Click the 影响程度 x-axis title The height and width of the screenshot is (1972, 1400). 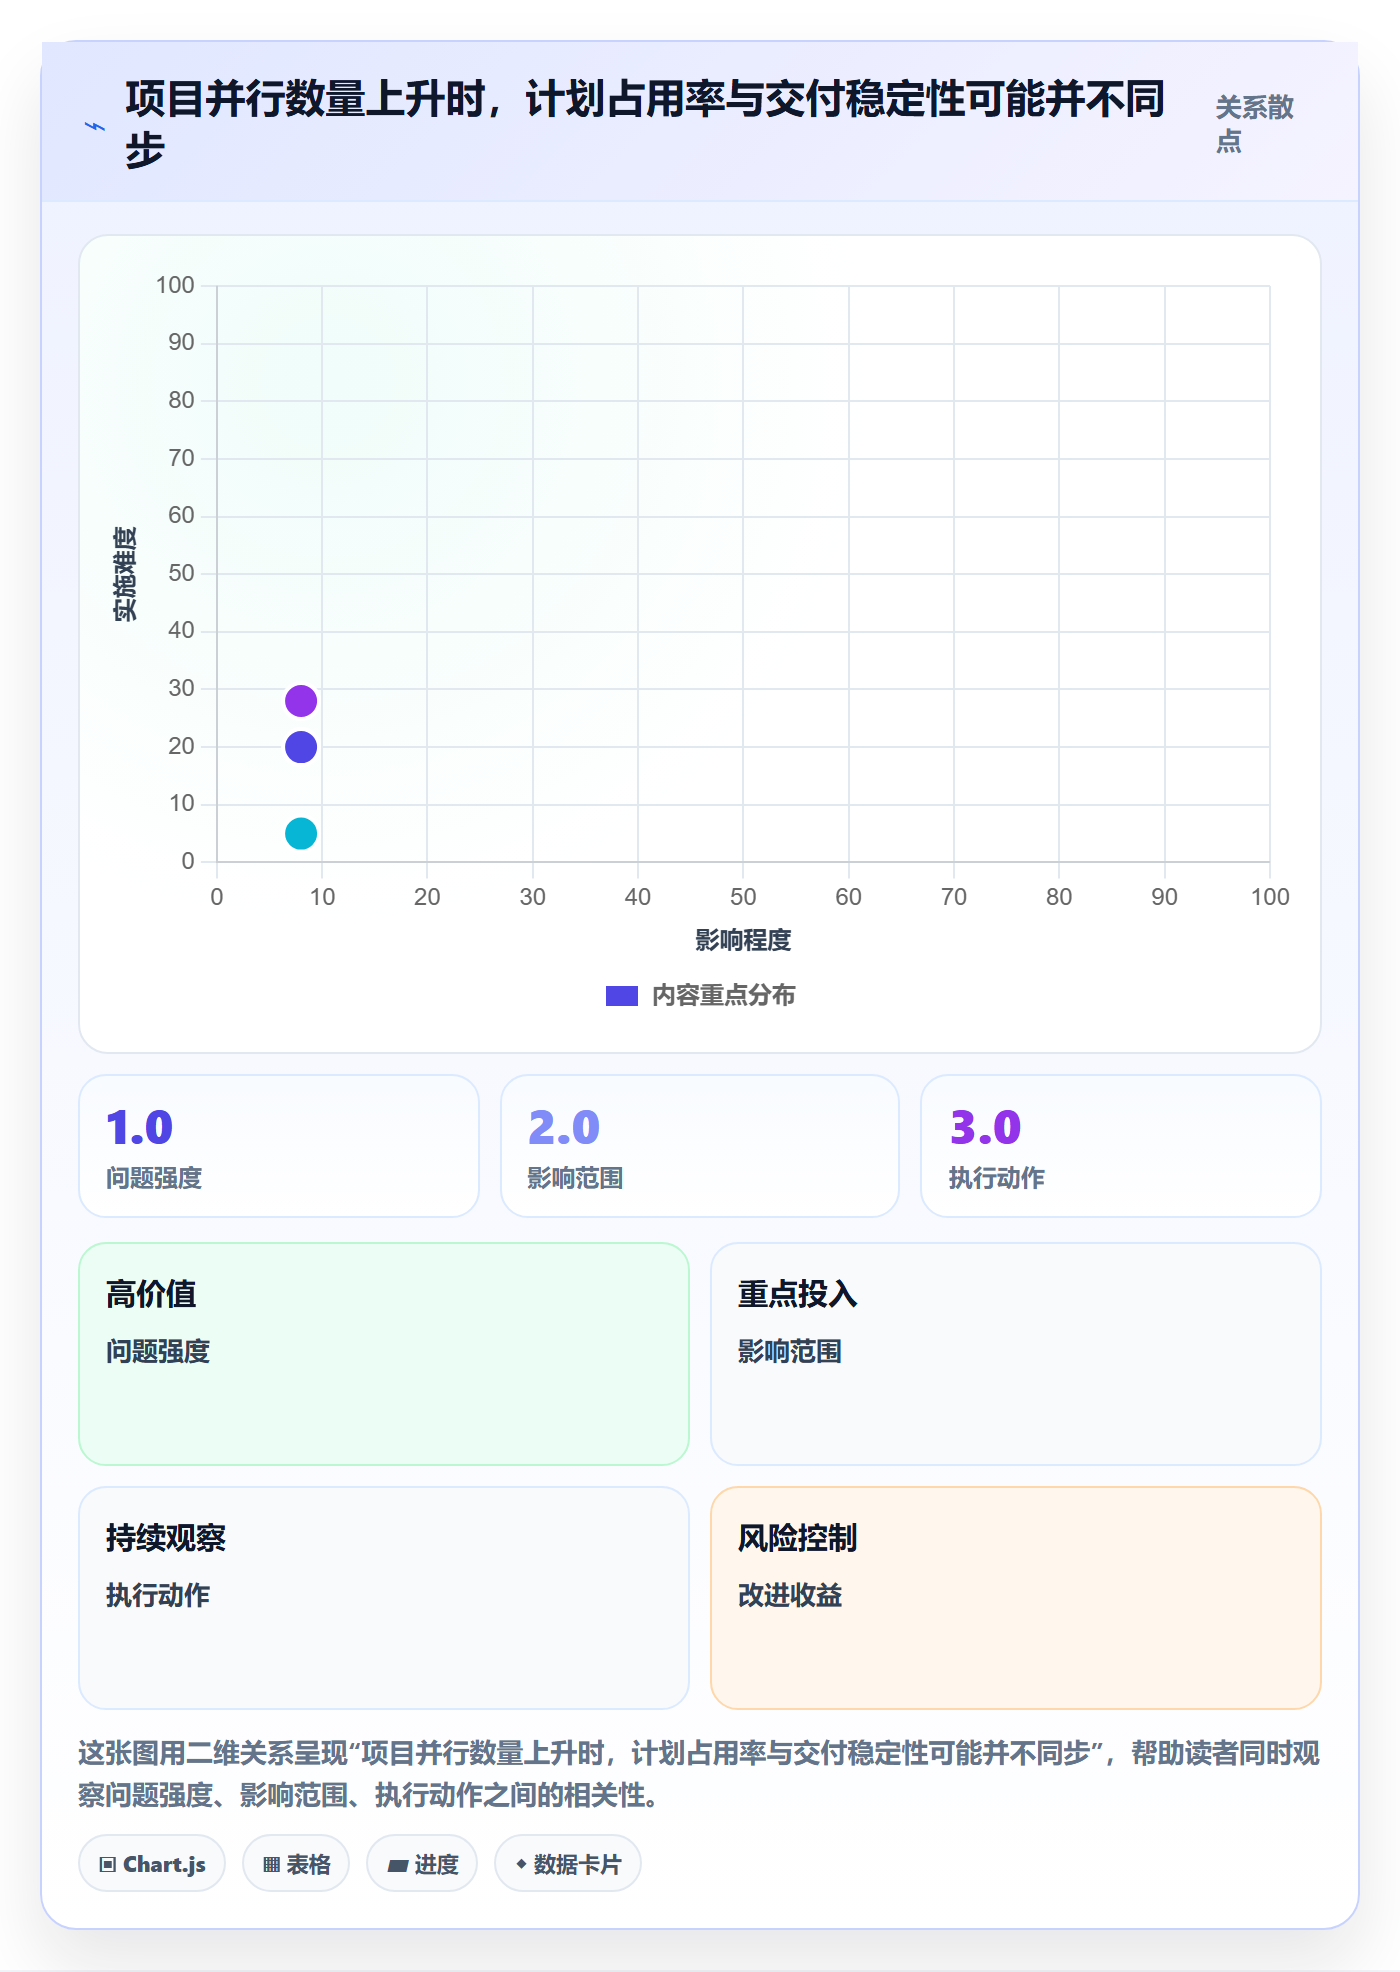[743, 940]
